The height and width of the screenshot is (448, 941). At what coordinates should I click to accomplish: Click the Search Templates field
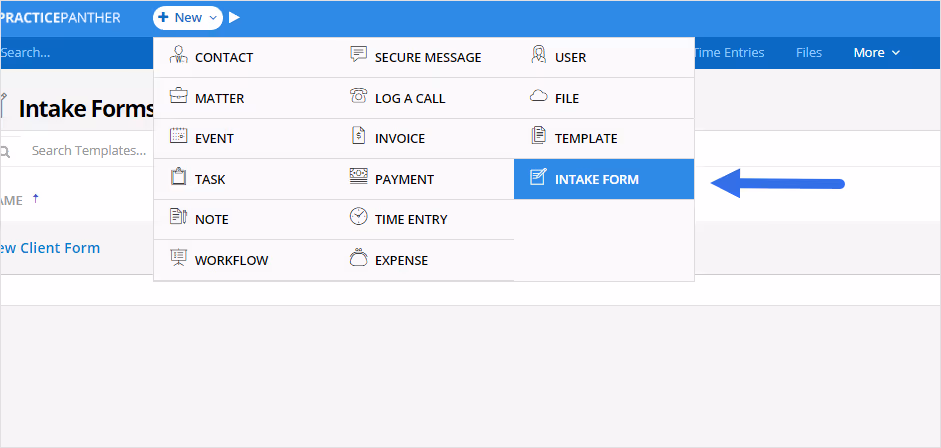pyautogui.click(x=90, y=151)
